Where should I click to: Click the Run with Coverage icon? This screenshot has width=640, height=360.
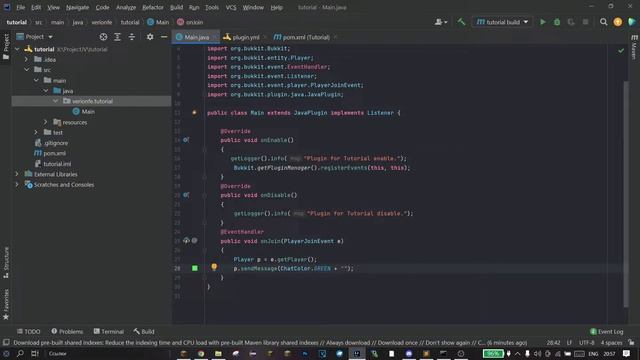point(571,22)
